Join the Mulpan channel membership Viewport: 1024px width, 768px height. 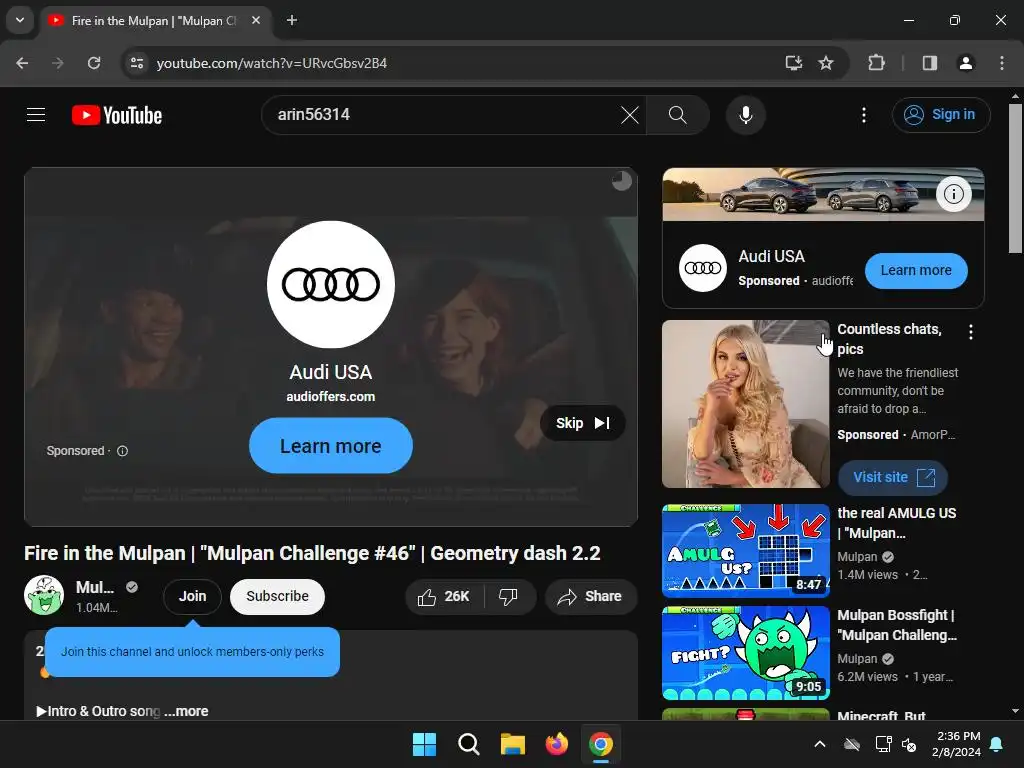pos(193,596)
